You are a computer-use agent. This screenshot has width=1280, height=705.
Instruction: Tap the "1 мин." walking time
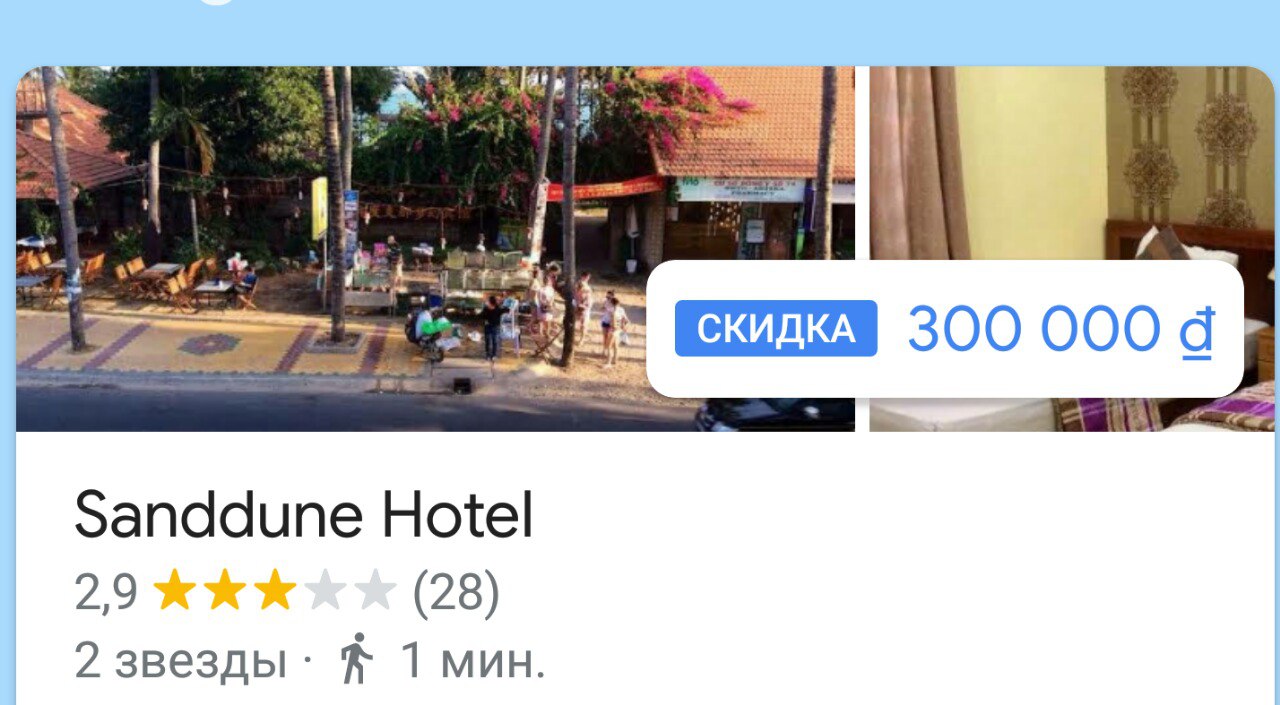click(x=473, y=660)
